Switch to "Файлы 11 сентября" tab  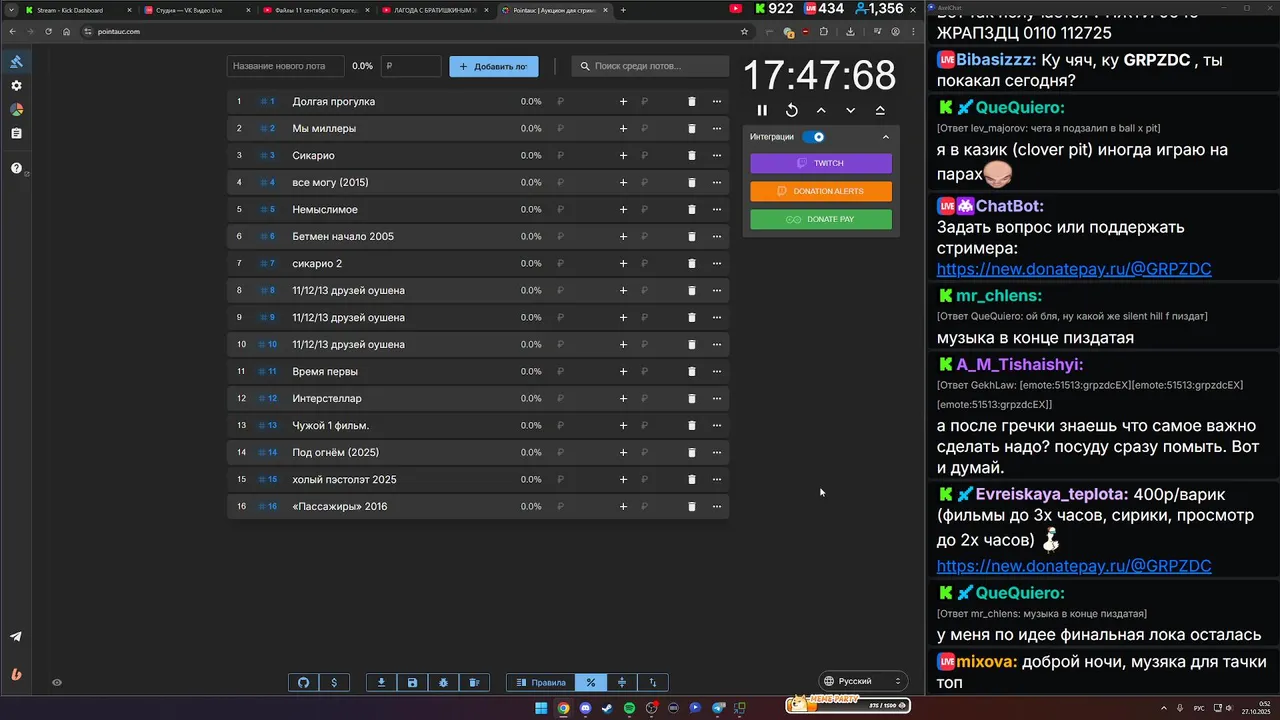pos(315,10)
